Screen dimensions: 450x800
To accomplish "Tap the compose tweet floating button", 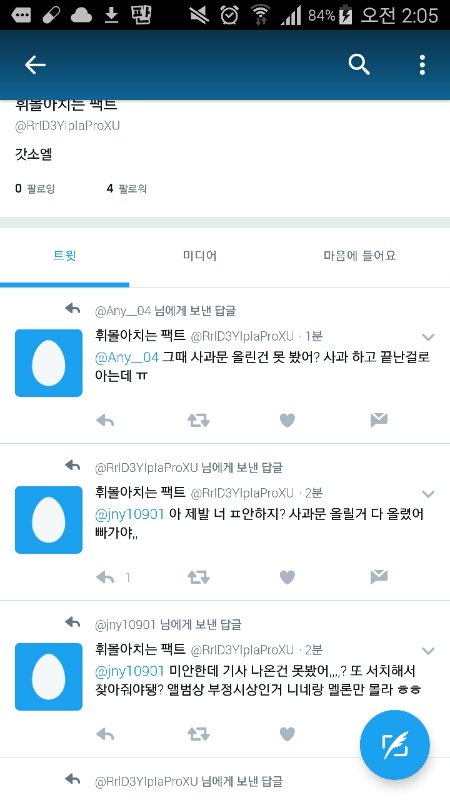I will 395,745.
